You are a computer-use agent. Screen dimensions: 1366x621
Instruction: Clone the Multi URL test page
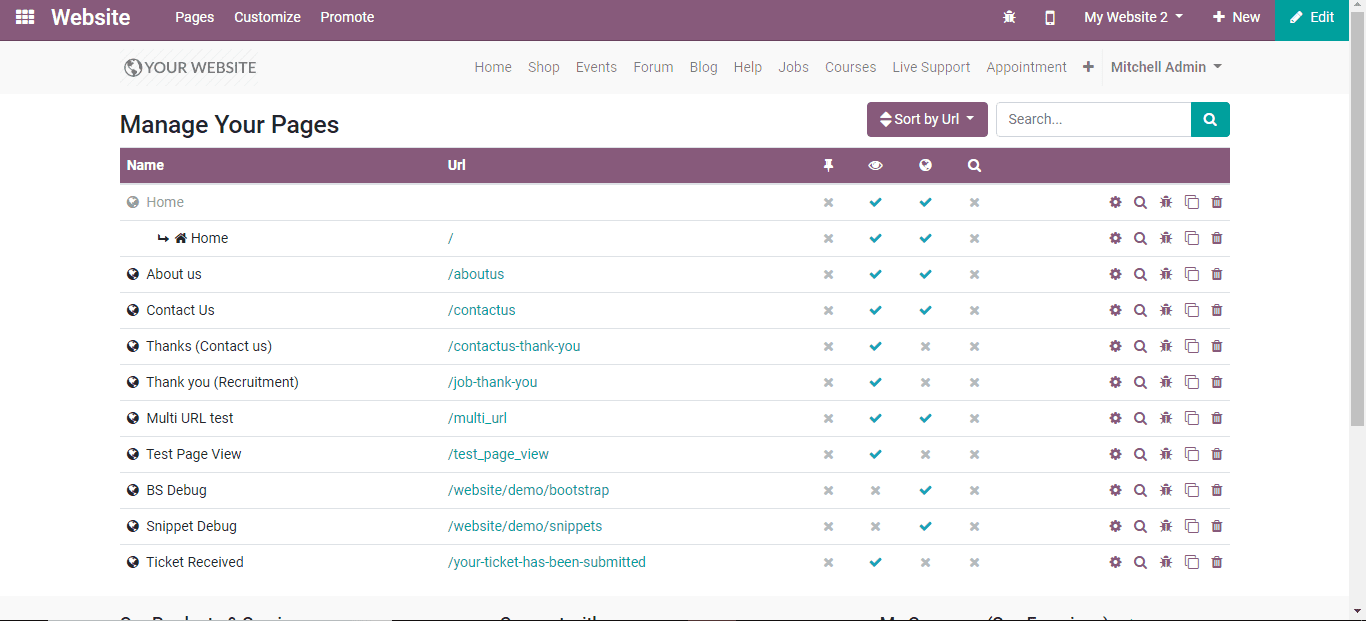point(1191,418)
